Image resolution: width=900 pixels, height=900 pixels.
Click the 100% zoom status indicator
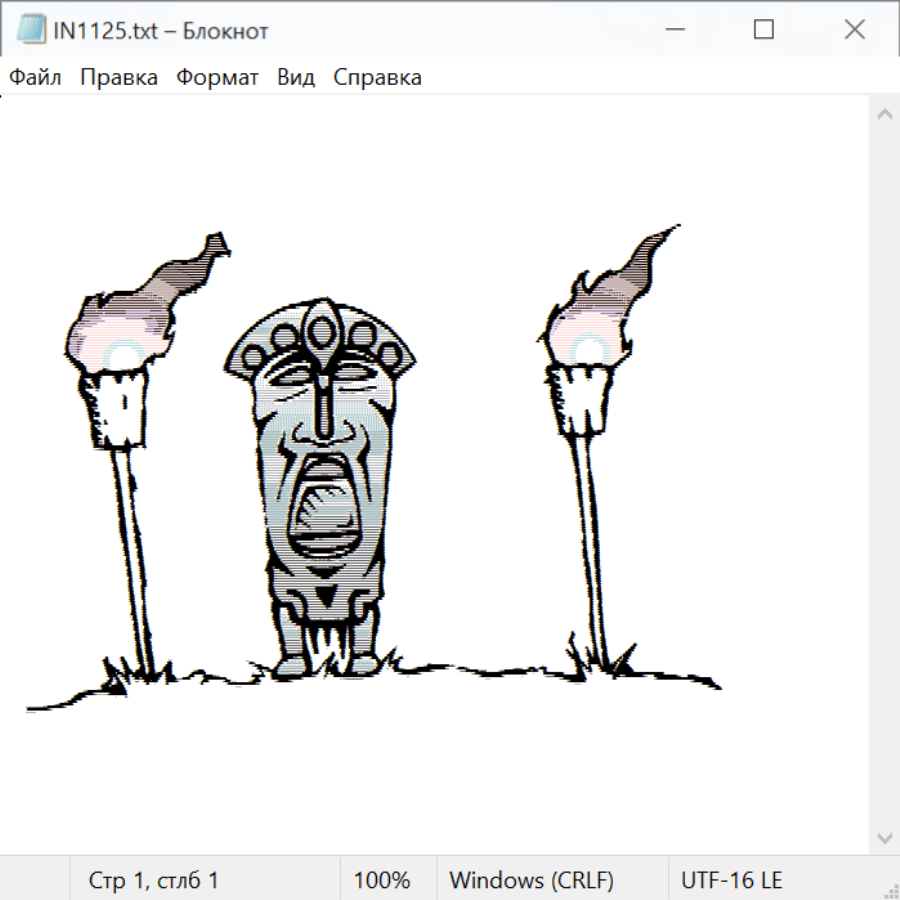click(382, 880)
